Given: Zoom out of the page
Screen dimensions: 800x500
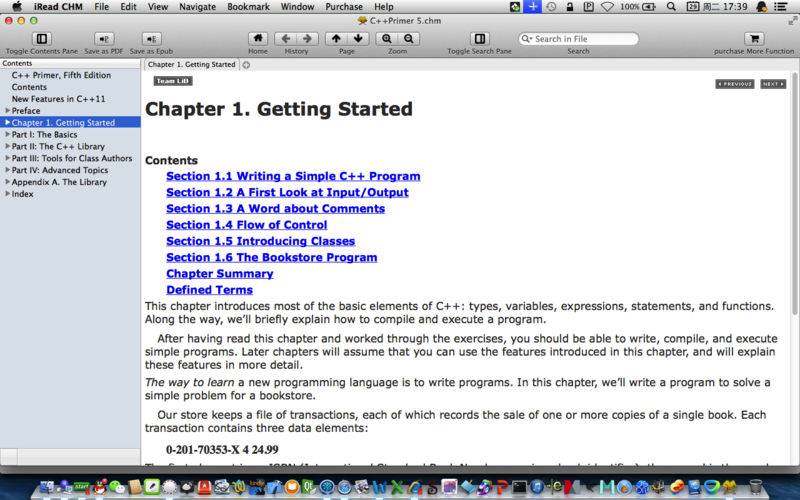Looking at the screenshot, I should pyautogui.click(x=408, y=39).
